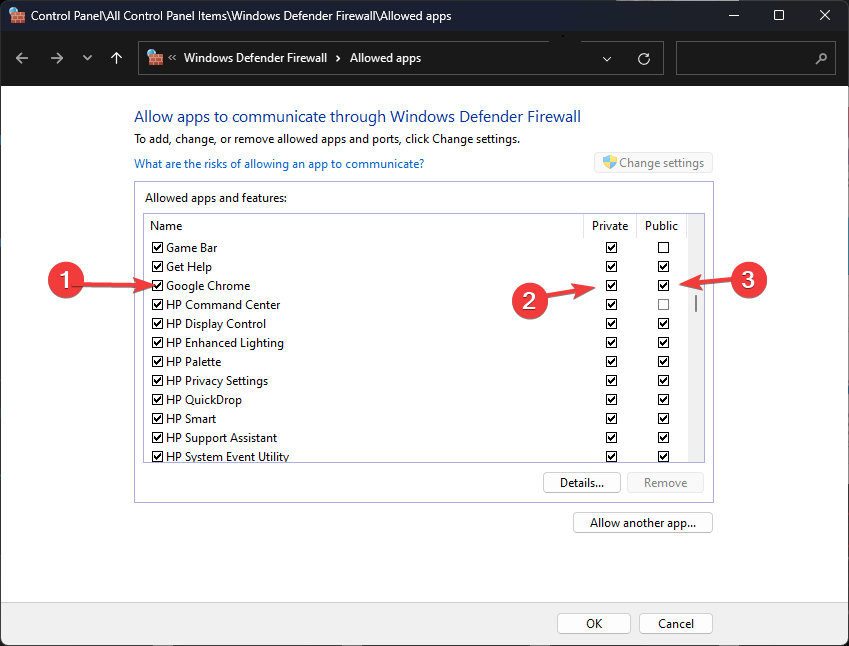Toggle HP Smart Private checkbox
Viewport: 849px width, 646px height.
tap(611, 419)
